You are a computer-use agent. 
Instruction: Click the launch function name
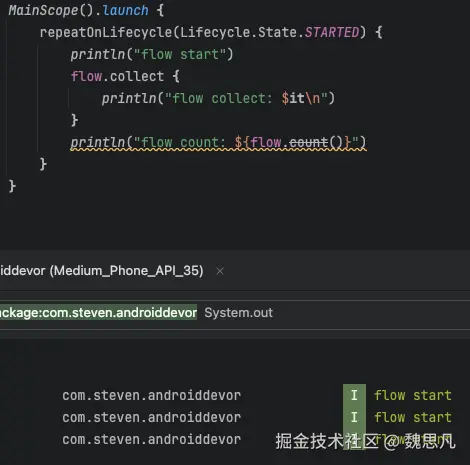(125, 10)
